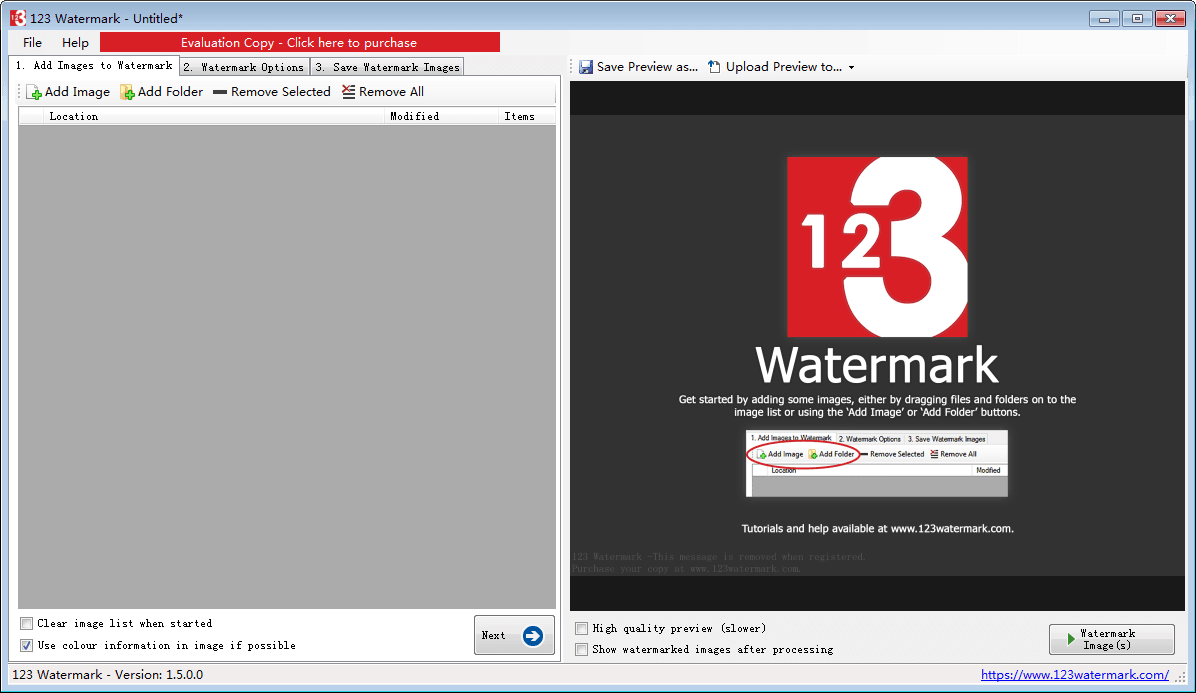
Task: Sort list by Modified column header
Action: pyautogui.click(x=414, y=116)
